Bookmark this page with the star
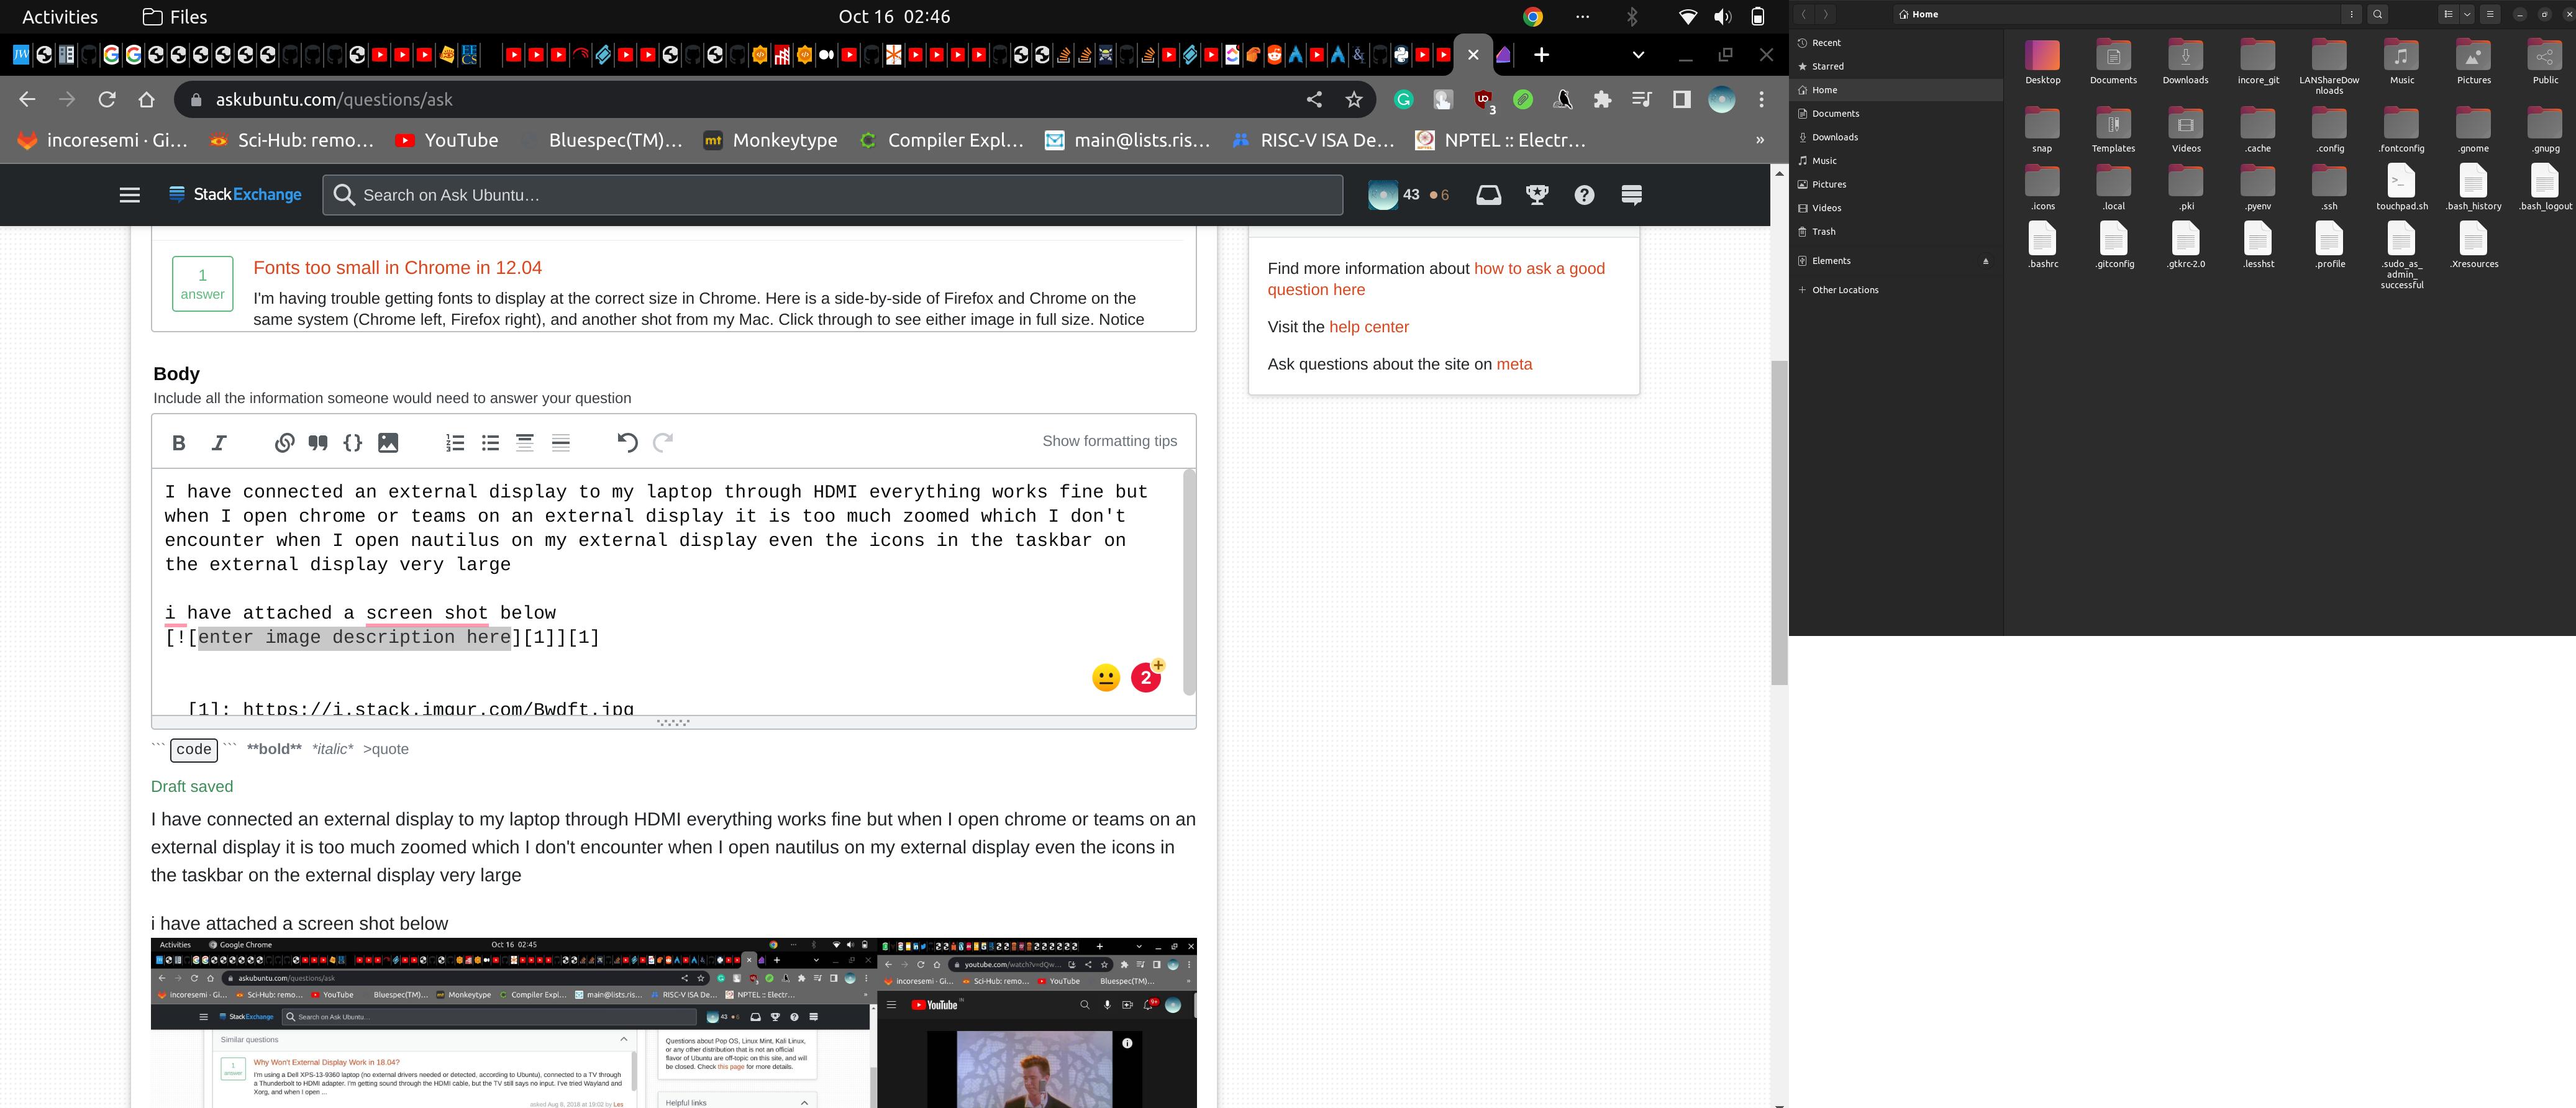This screenshot has height=1108, width=2576. pyautogui.click(x=1354, y=99)
